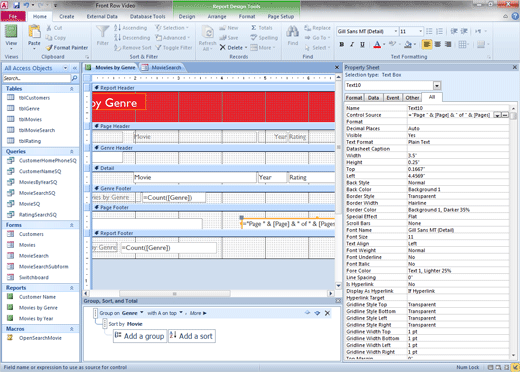This screenshot has width=520, height=372.
Task: Open Group on Genre field dropdown
Action: [x=142, y=313]
